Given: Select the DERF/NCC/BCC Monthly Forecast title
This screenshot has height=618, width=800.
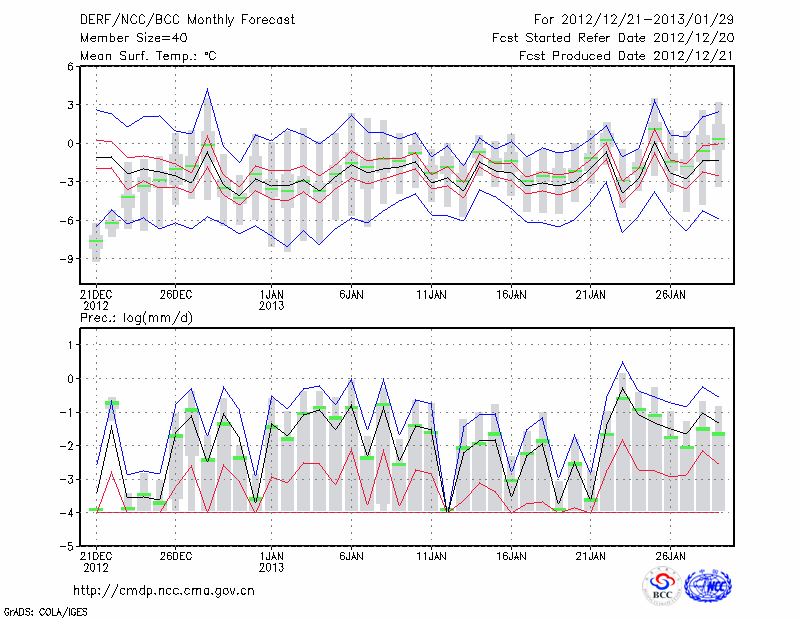Looking at the screenshot, I should [186, 19].
